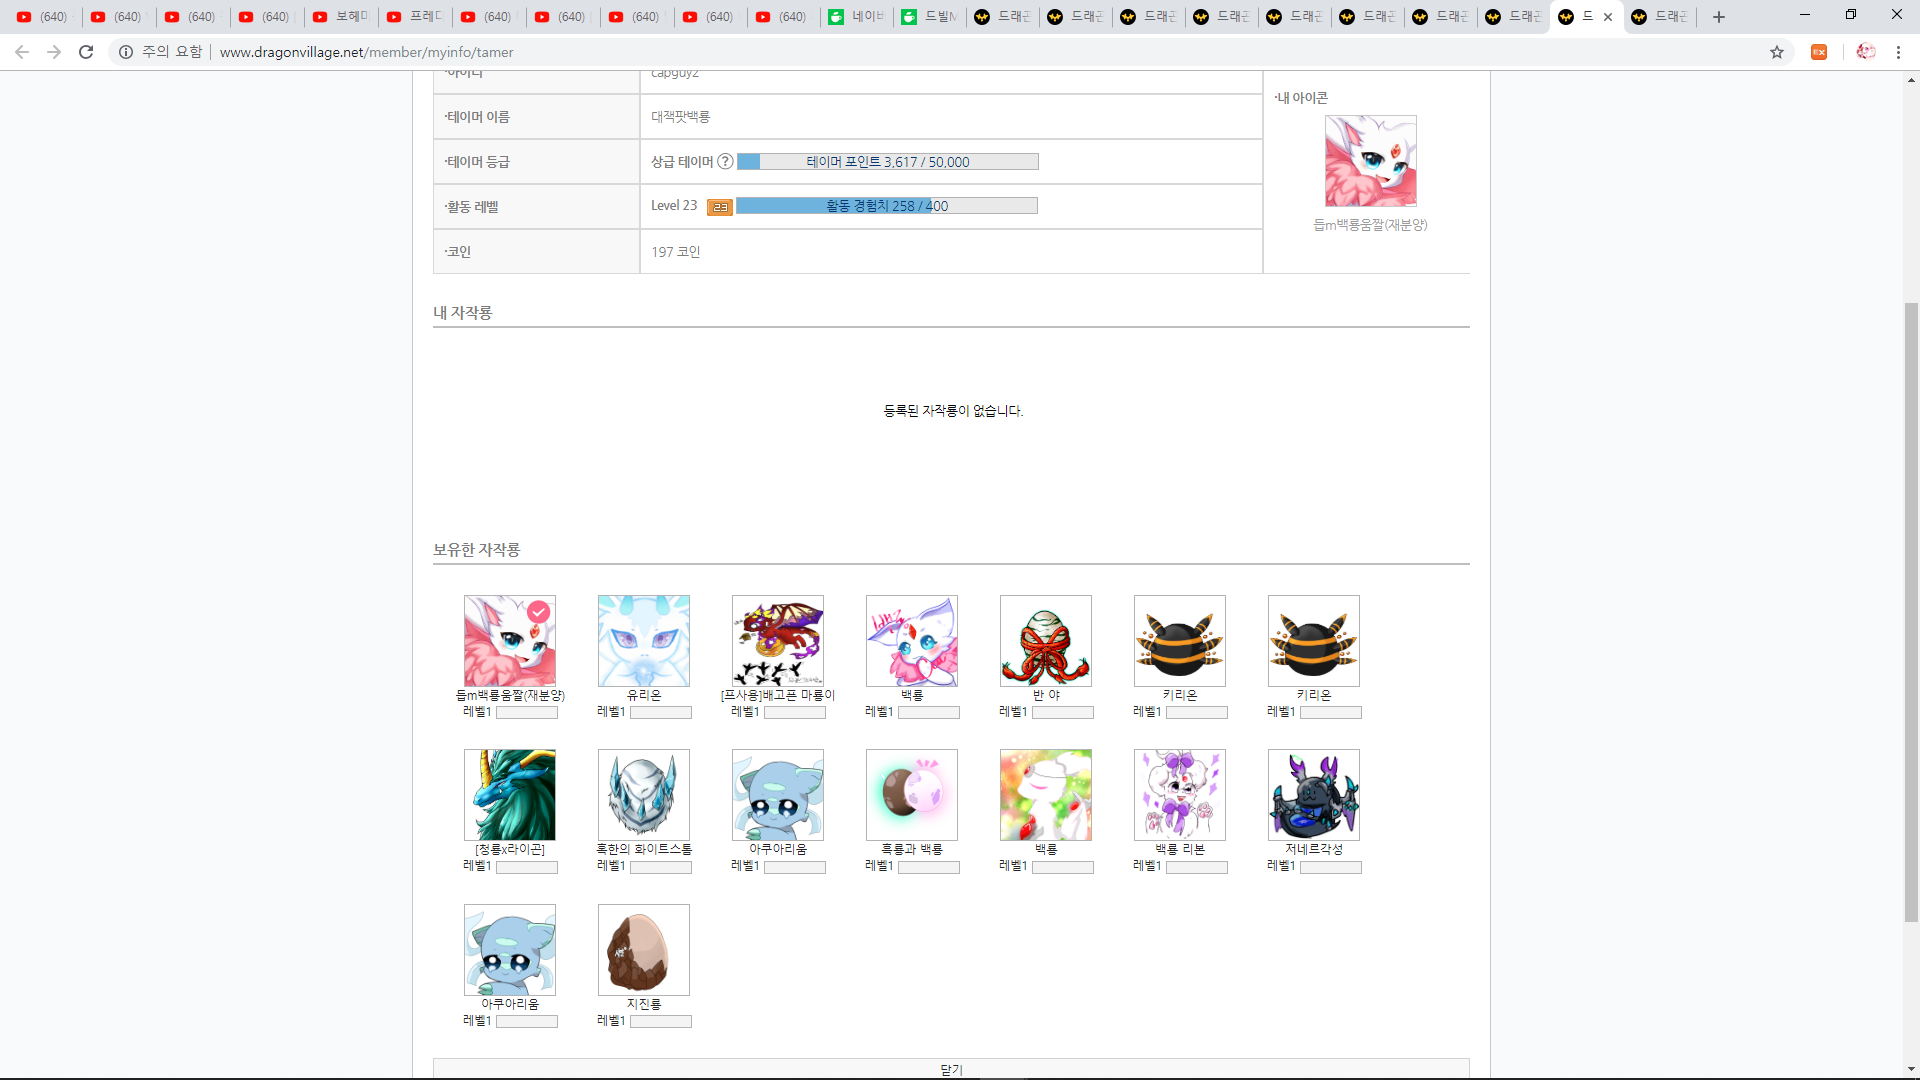Choose the 저네르각성 dragon image
1920x1080 pixels.
click(1314, 795)
